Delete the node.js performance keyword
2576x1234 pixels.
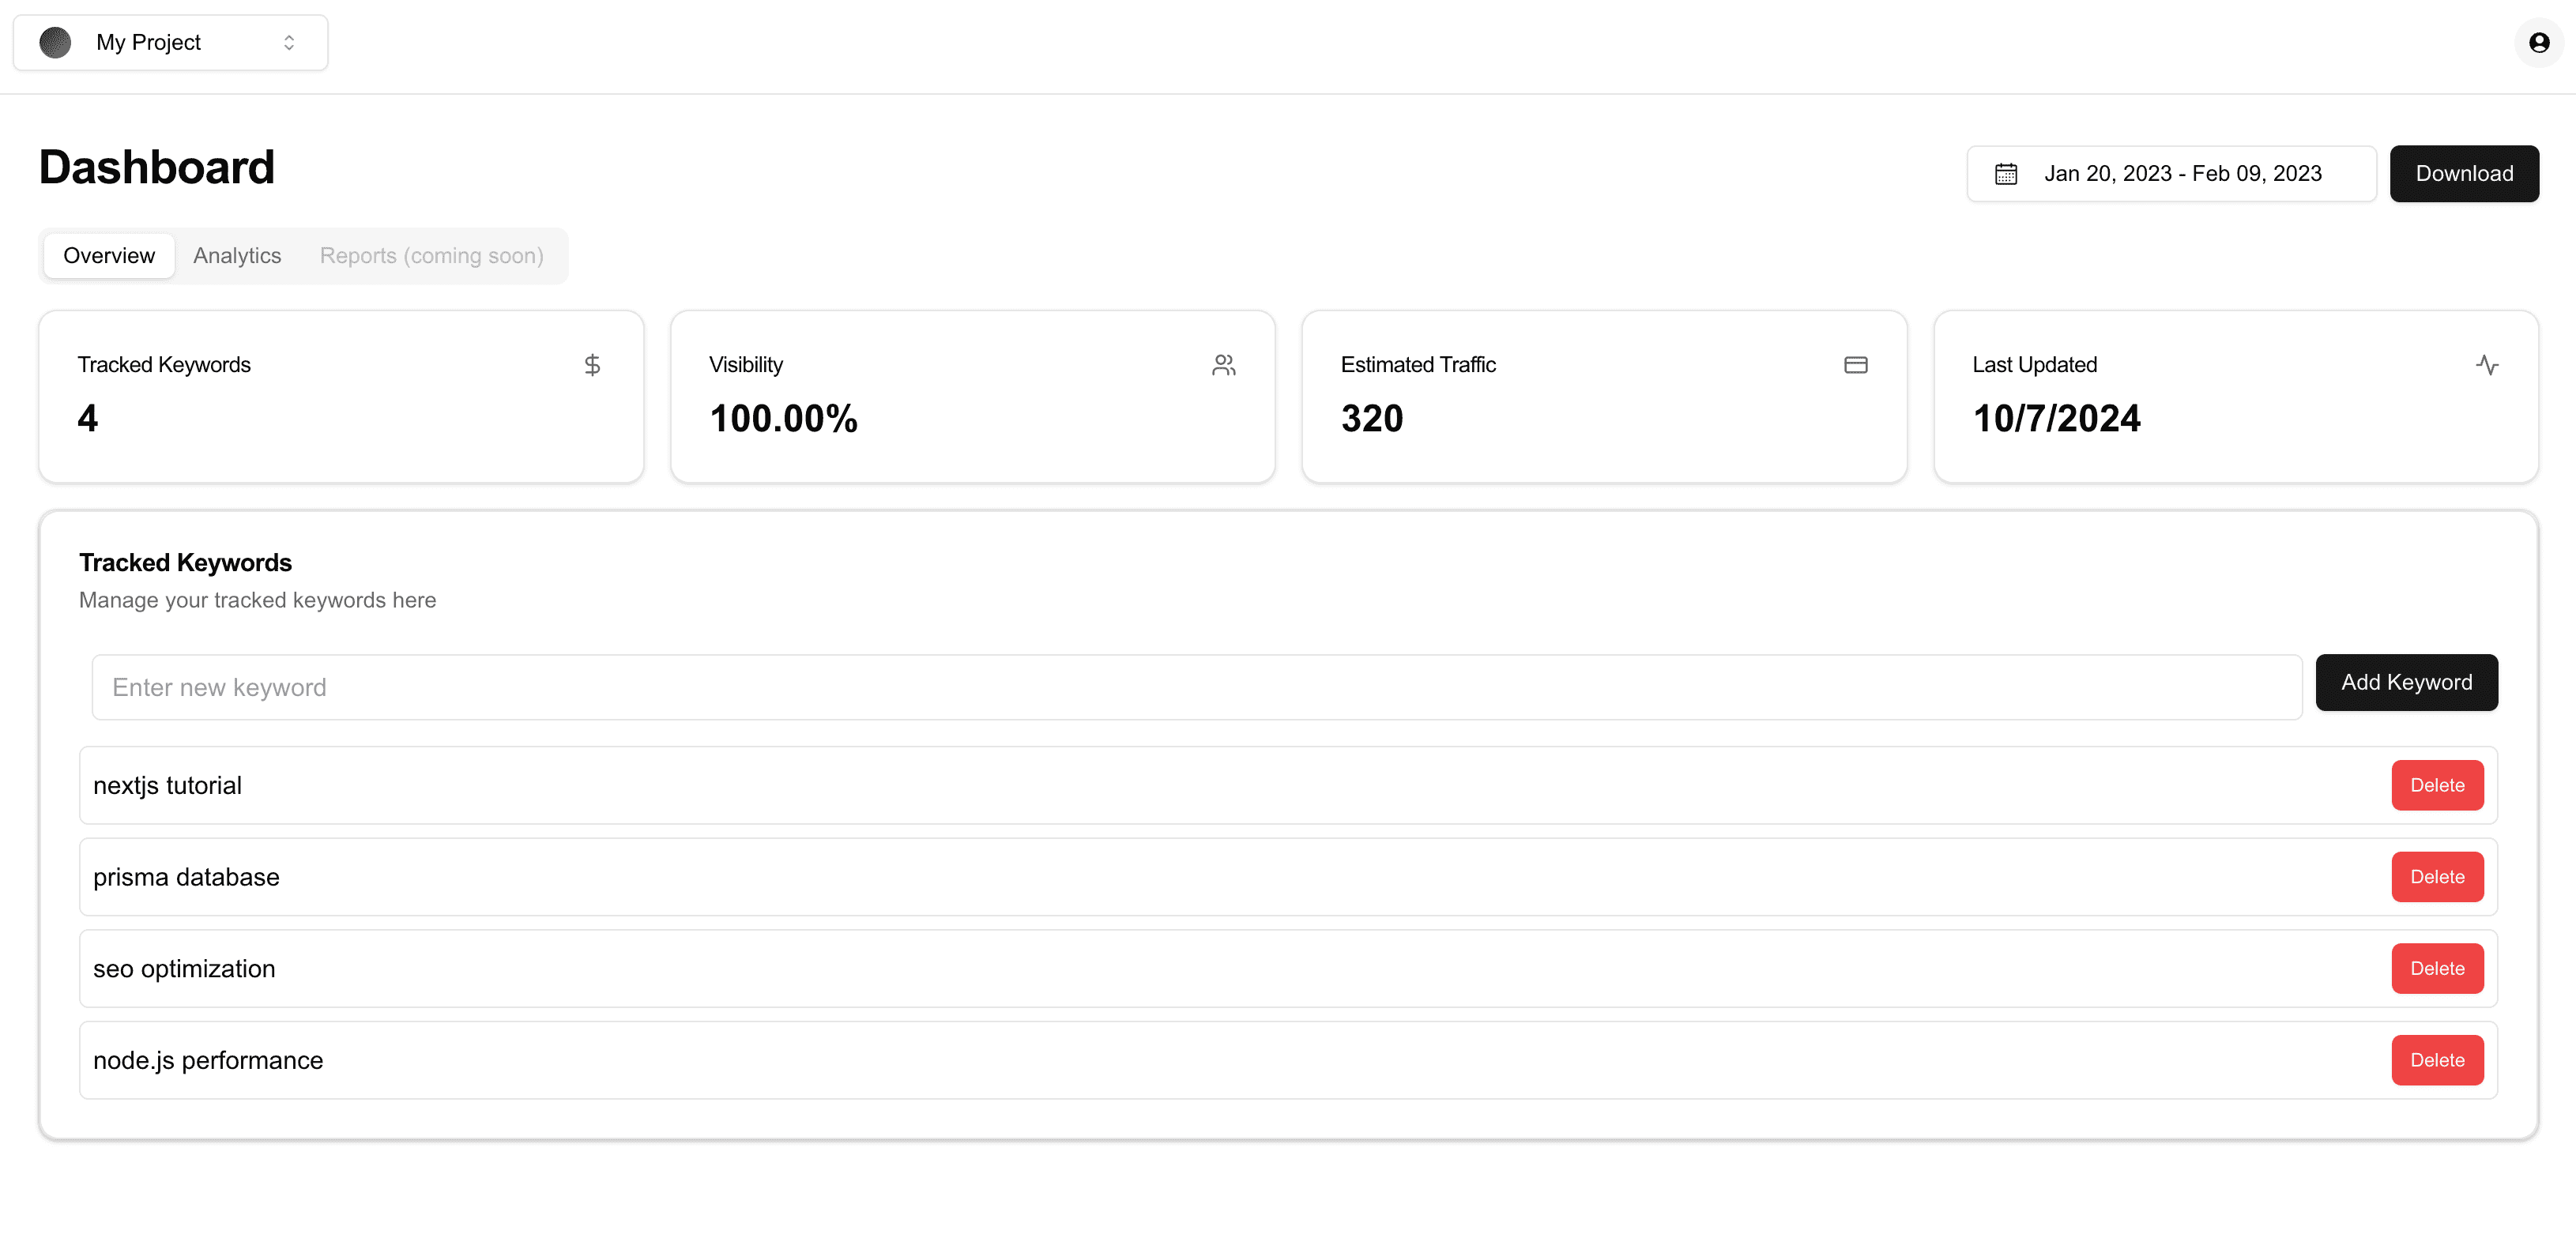tap(2437, 1060)
